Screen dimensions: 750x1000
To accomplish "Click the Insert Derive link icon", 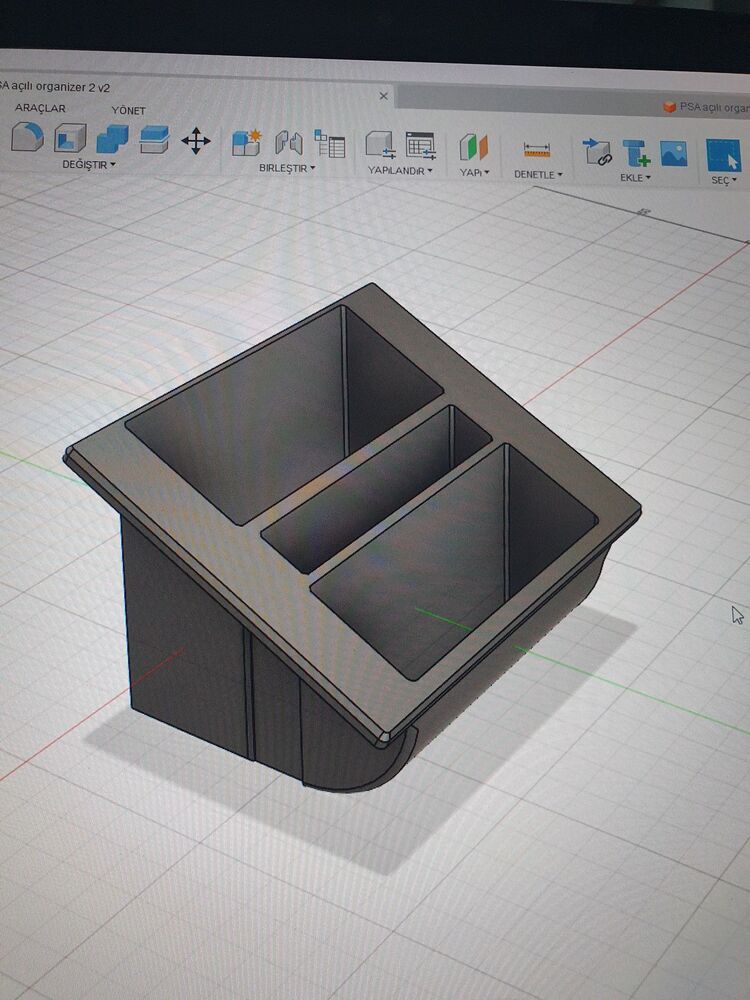I will pyautogui.click(x=598, y=152).
